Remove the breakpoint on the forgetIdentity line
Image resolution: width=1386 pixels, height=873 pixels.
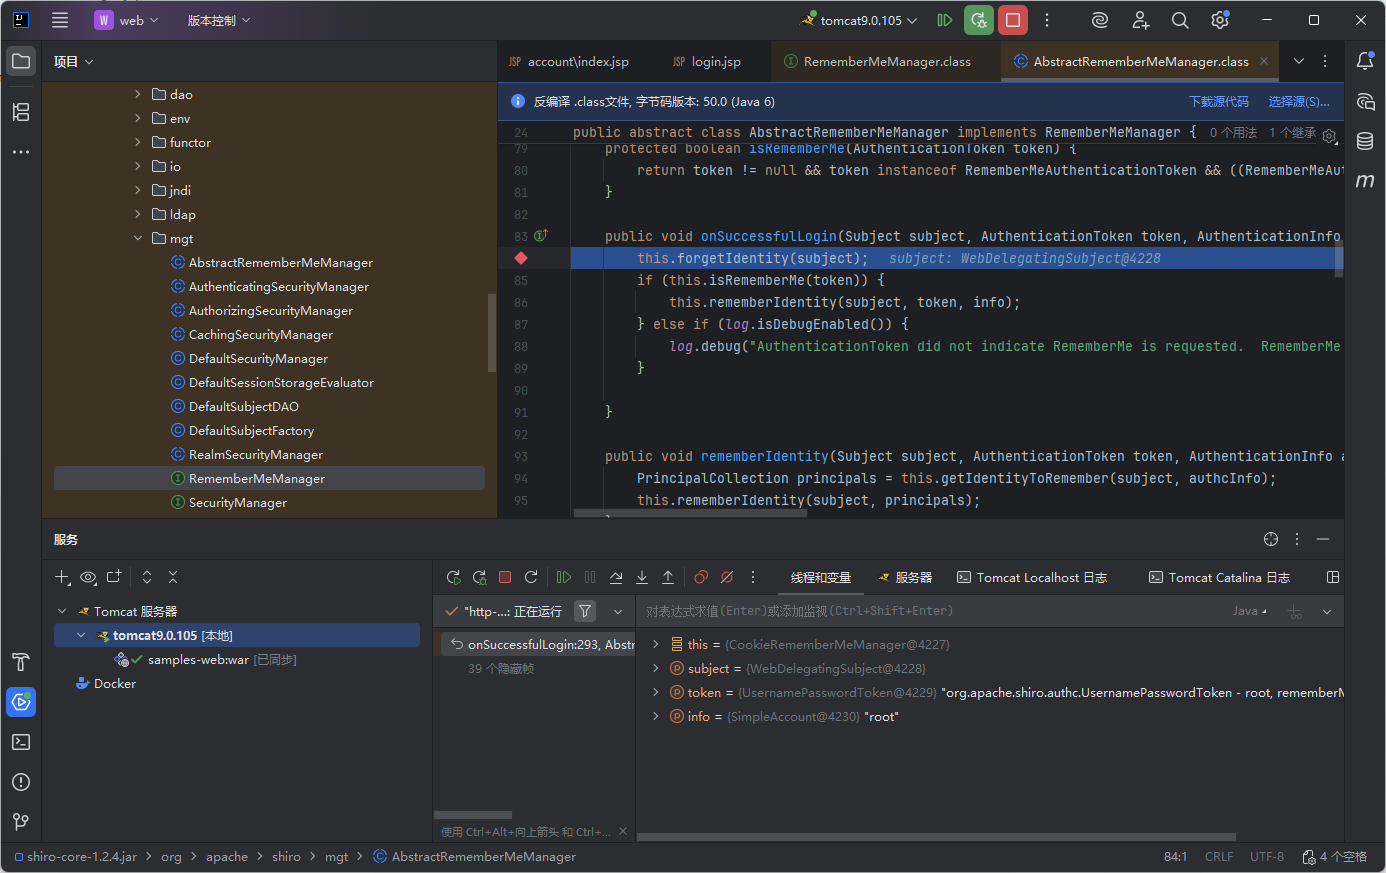tap(521, 258)
